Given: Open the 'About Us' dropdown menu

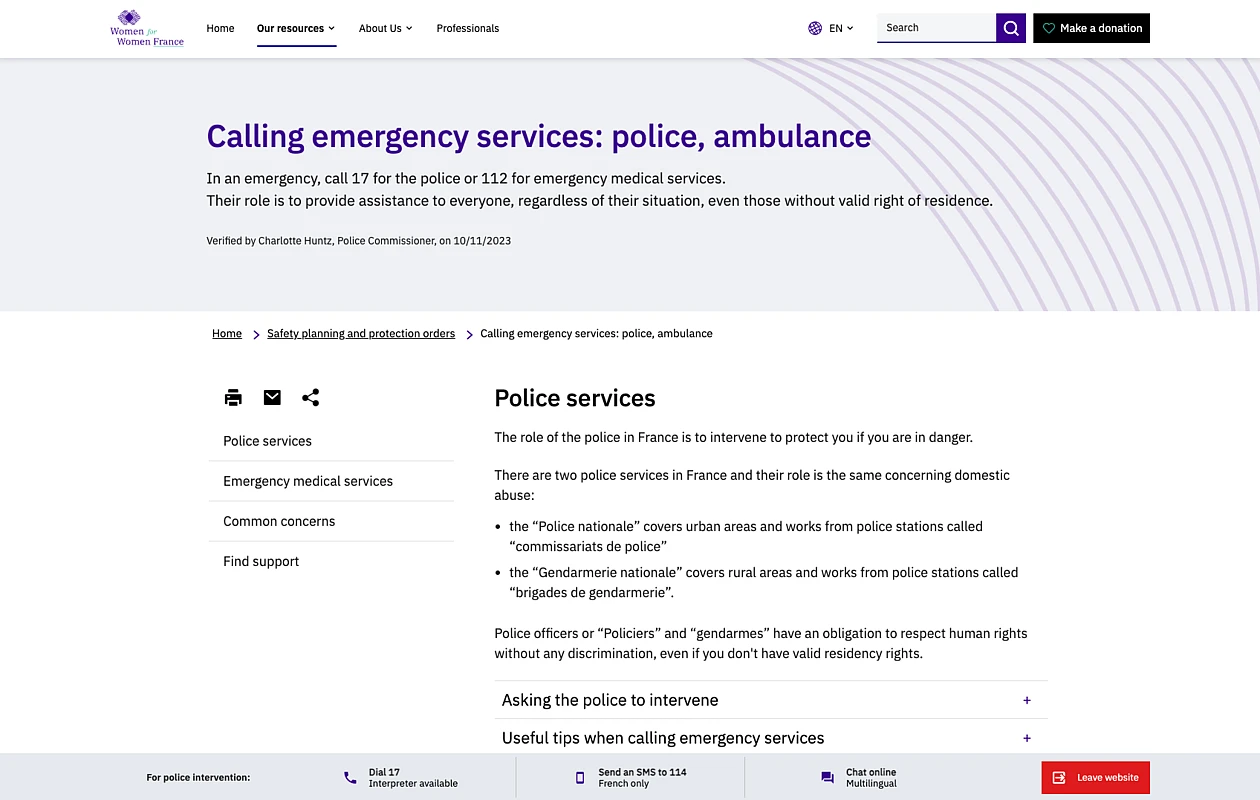Looking at the screenshot, I should pos(386,28).
